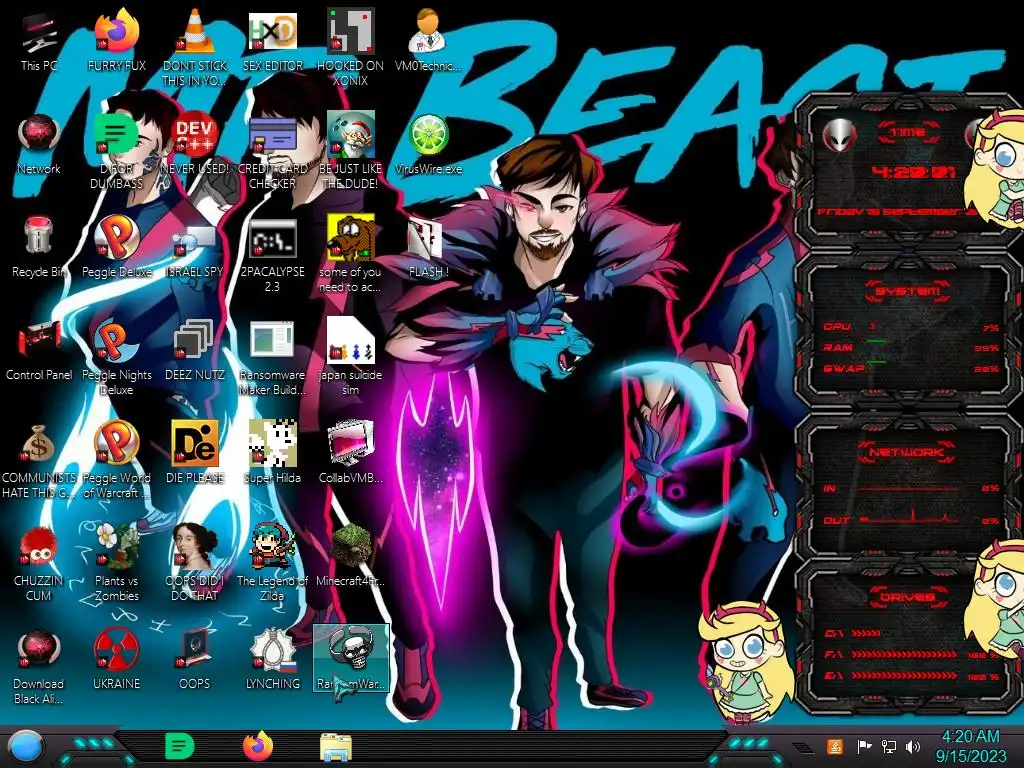Click the TIME header of the widget
The image size is (1024, 768).
click(x=908, y=132)
